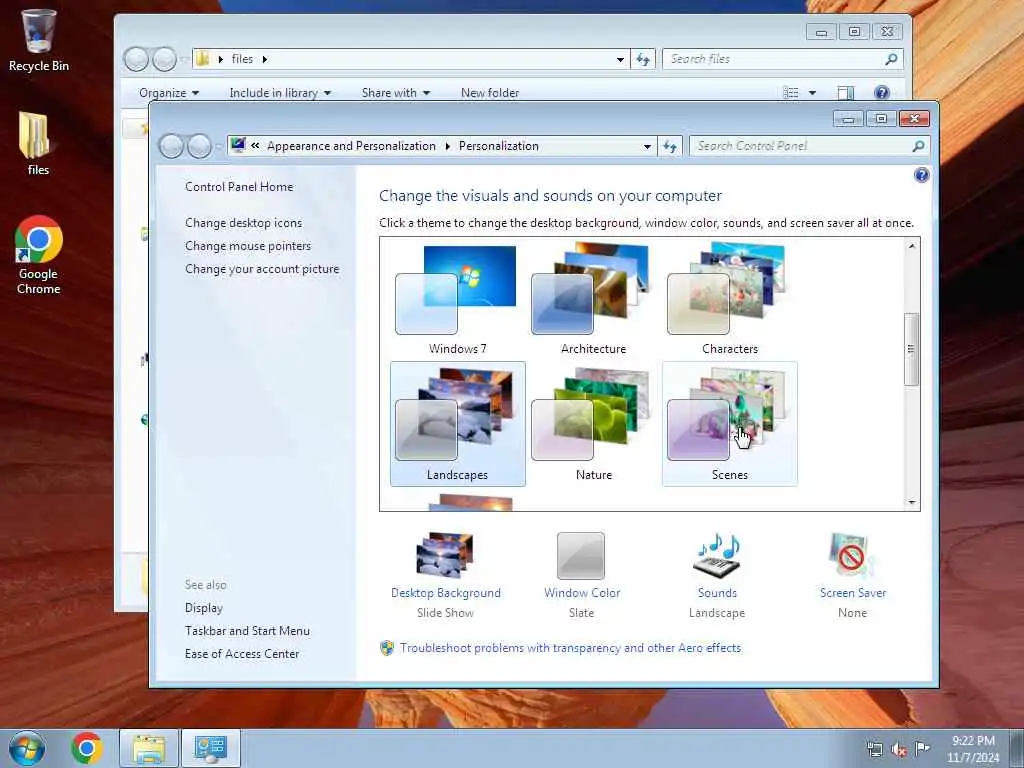Image resolution: width=1024 pixels, height=768 pixels.
Task: Open the Recycle Bin desktop icon
Action: (38, 40)
